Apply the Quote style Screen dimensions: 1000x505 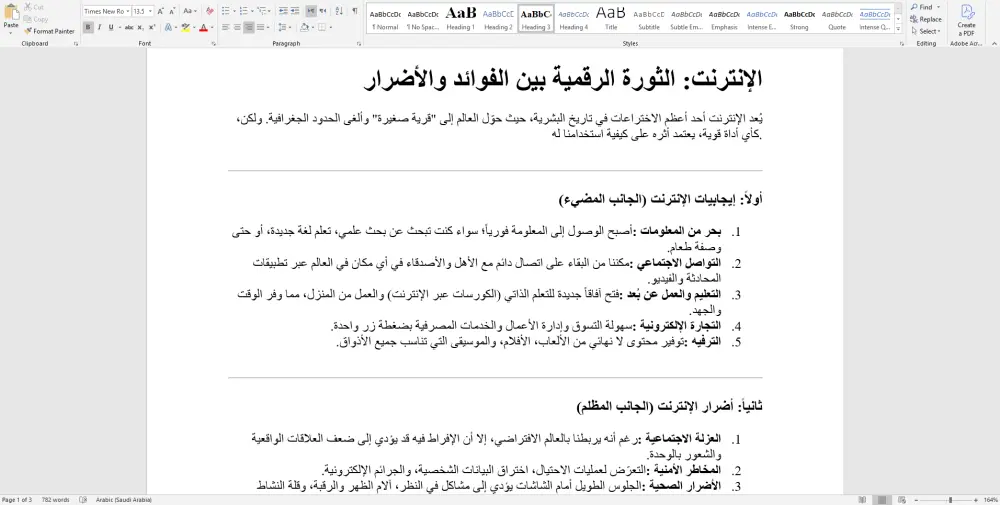coord(837,18)
